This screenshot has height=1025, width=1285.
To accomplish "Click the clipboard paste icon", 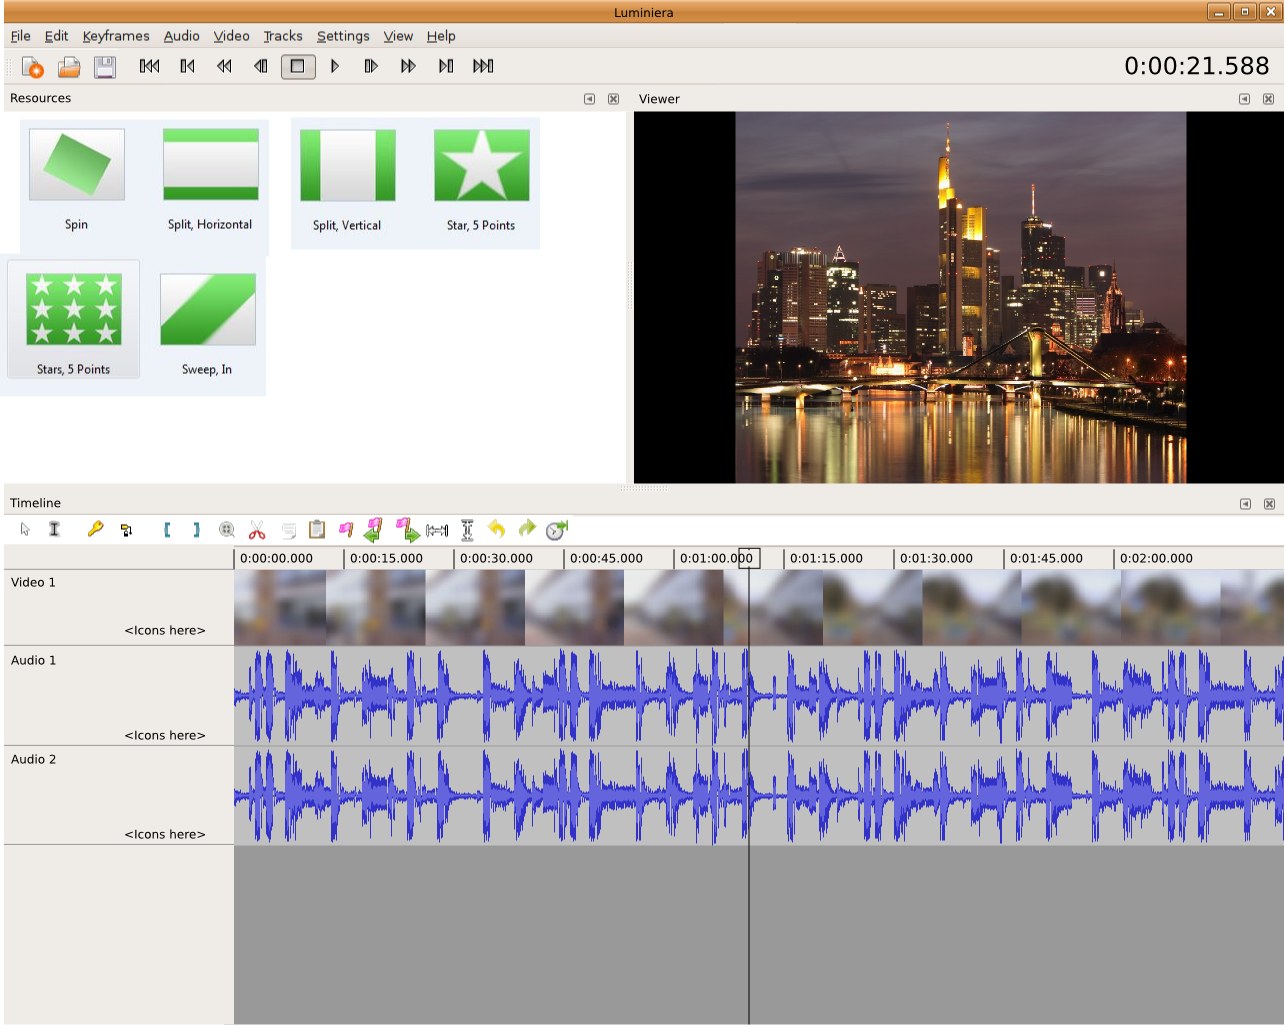I will pos(317,530).
